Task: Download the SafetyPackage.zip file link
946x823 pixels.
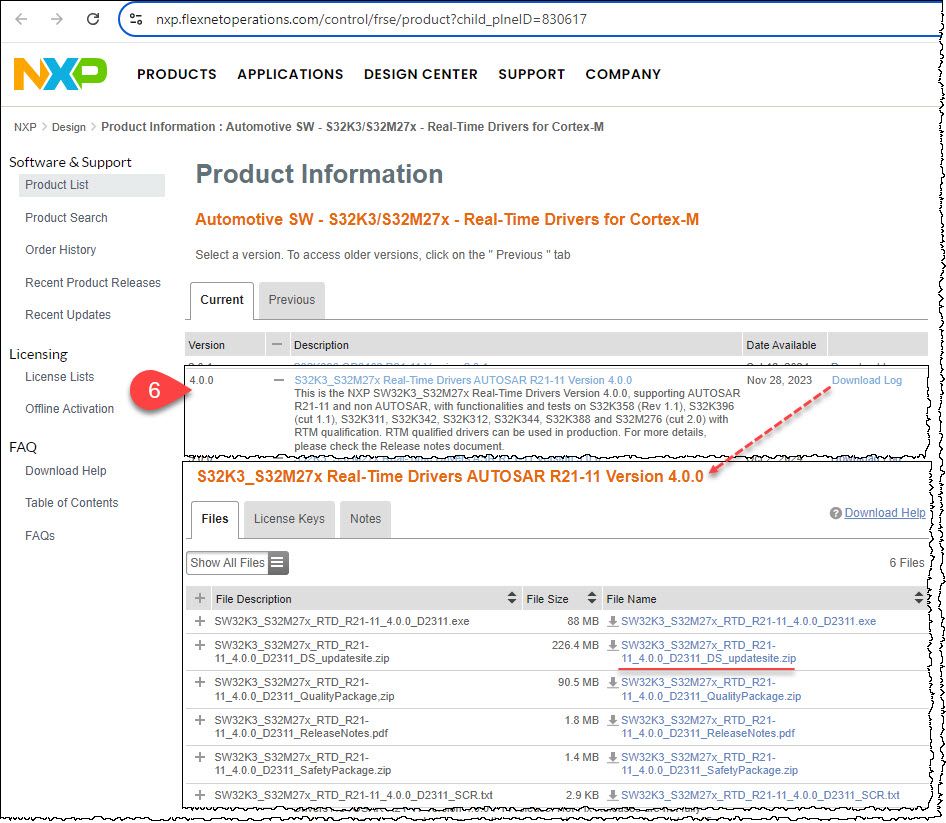Action: click(x=709, y=764)
